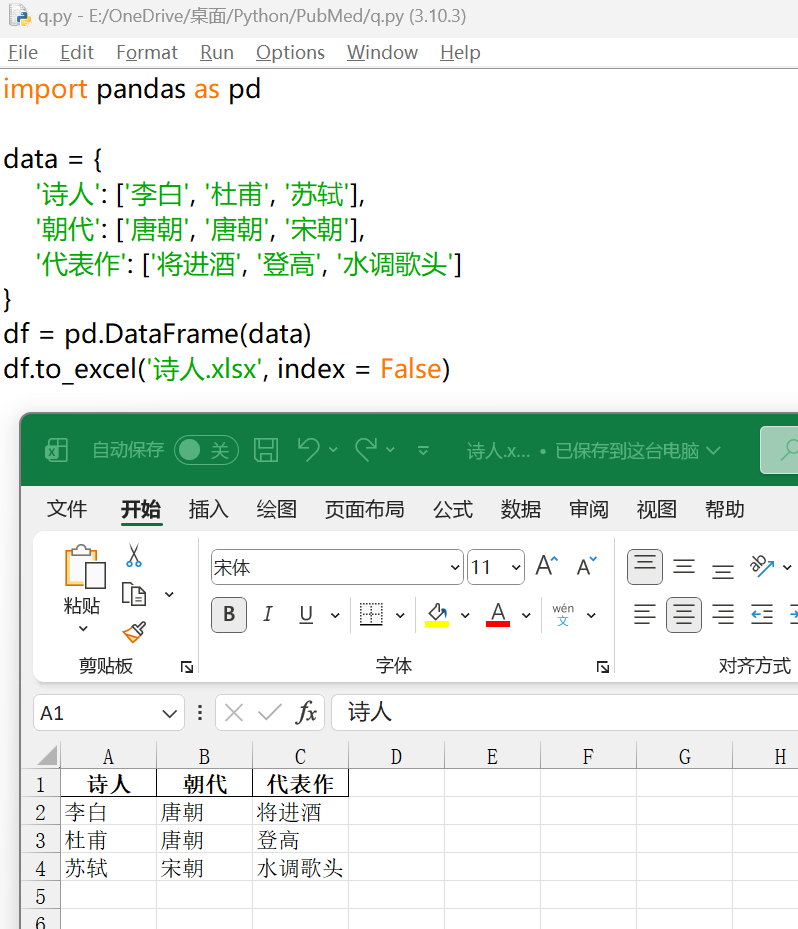This screenshot has width=798, height=929.
Task: Click the Paste clipboard icon
Action: point(85,566)
